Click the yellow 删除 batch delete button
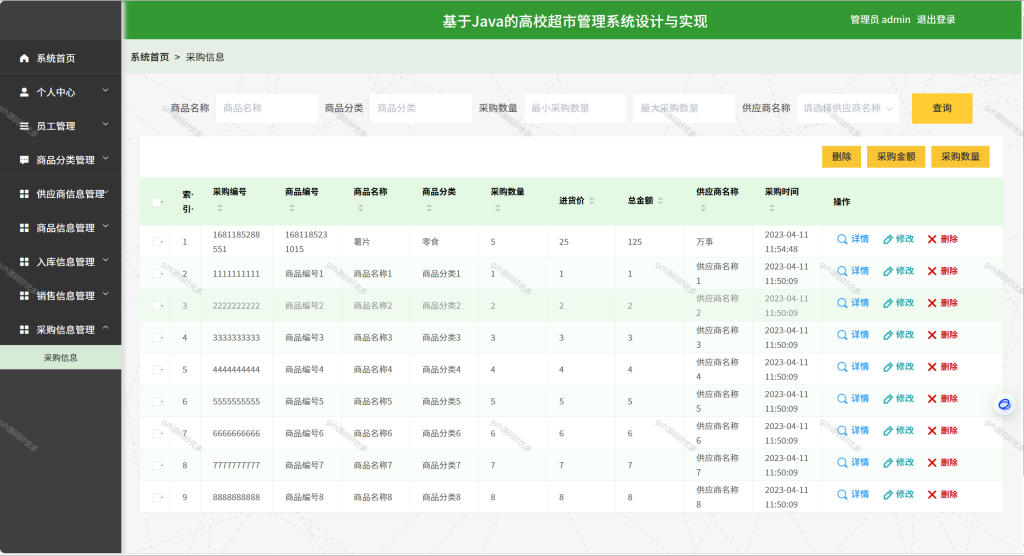1024x556 pixels. (841, 157)
